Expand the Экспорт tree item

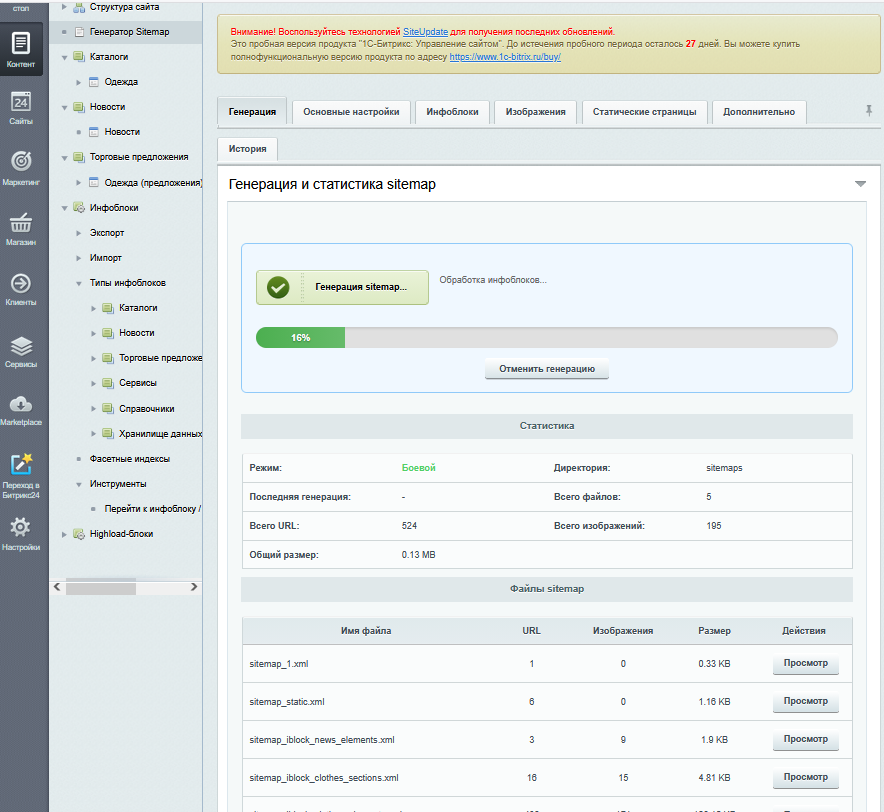[x=79, y=233]
